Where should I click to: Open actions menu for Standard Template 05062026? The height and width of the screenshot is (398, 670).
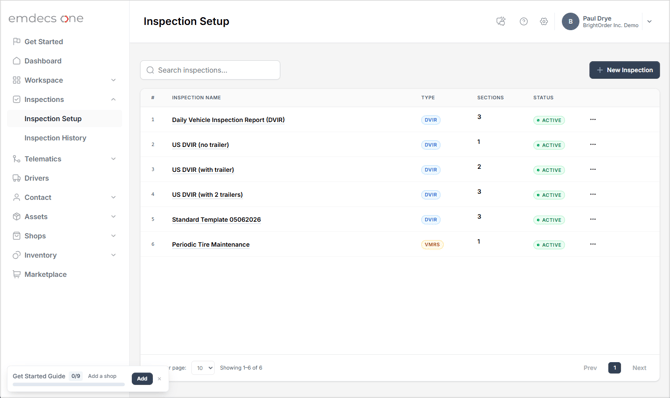click(593, 219)
